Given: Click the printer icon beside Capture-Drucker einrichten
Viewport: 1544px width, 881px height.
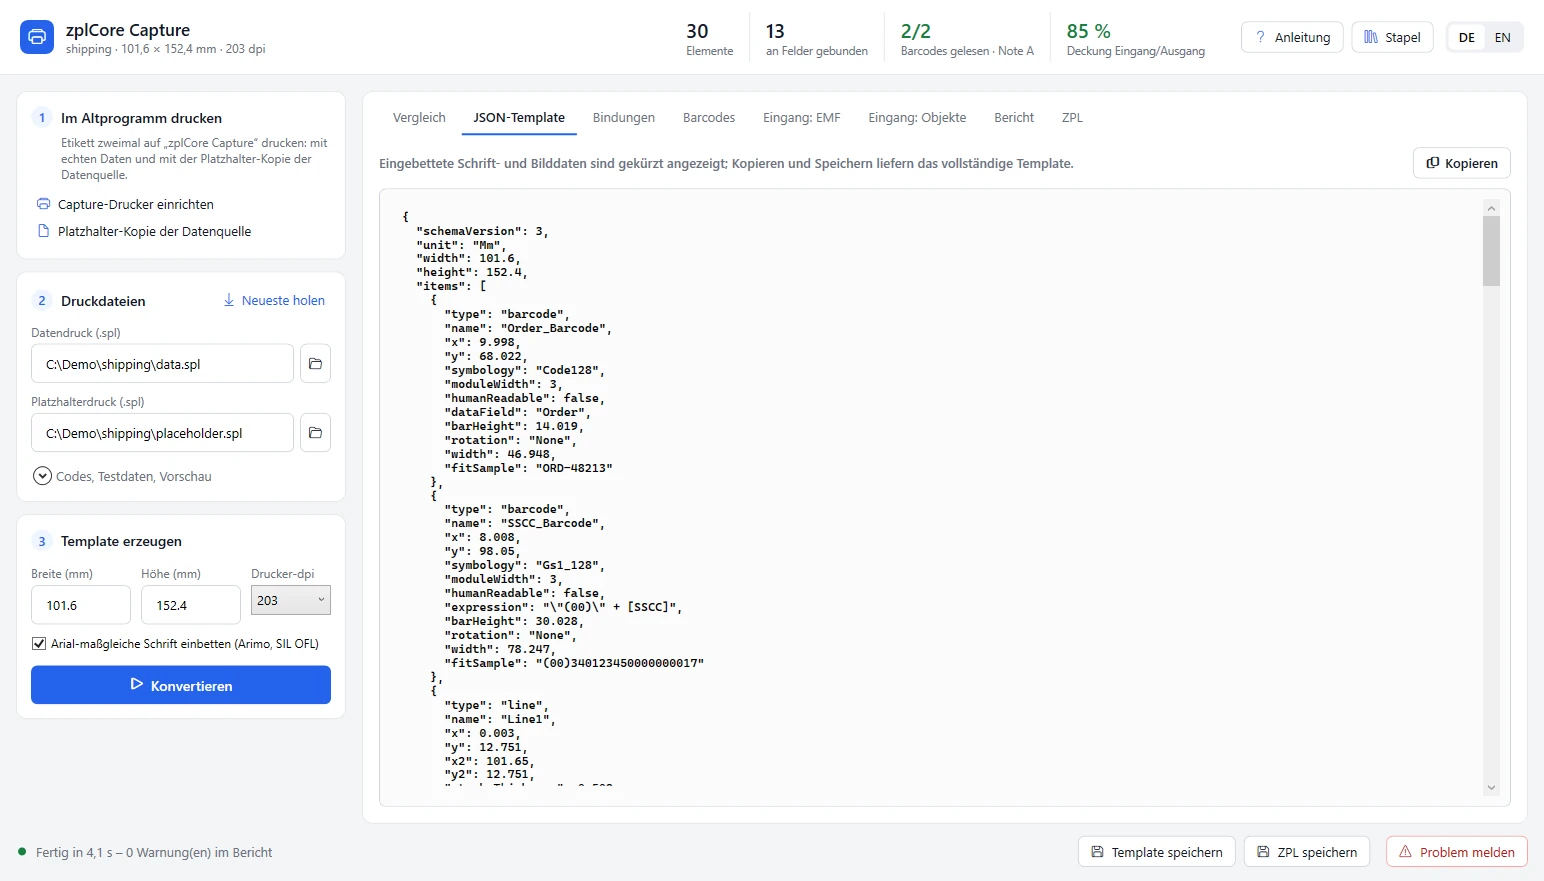Looking at the screenshot, I should click(x=43, y=204).
